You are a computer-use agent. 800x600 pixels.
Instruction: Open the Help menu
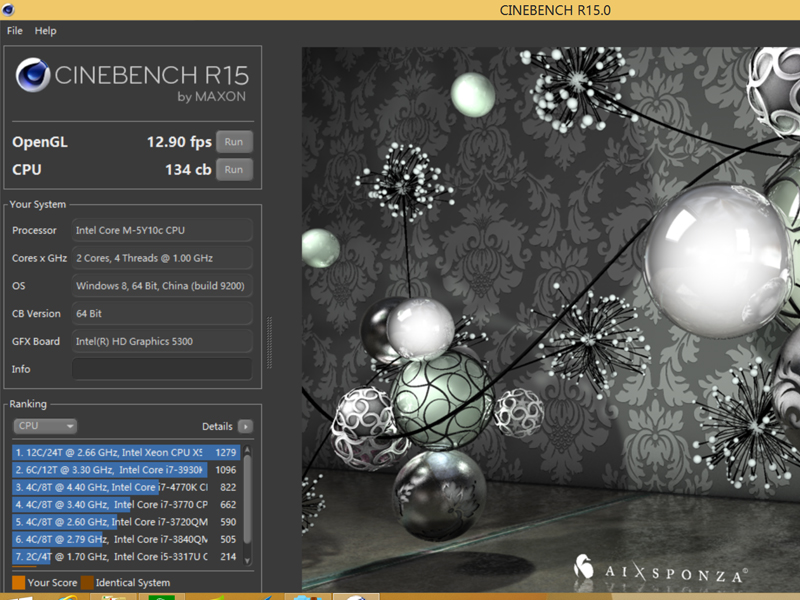point(45,31)
